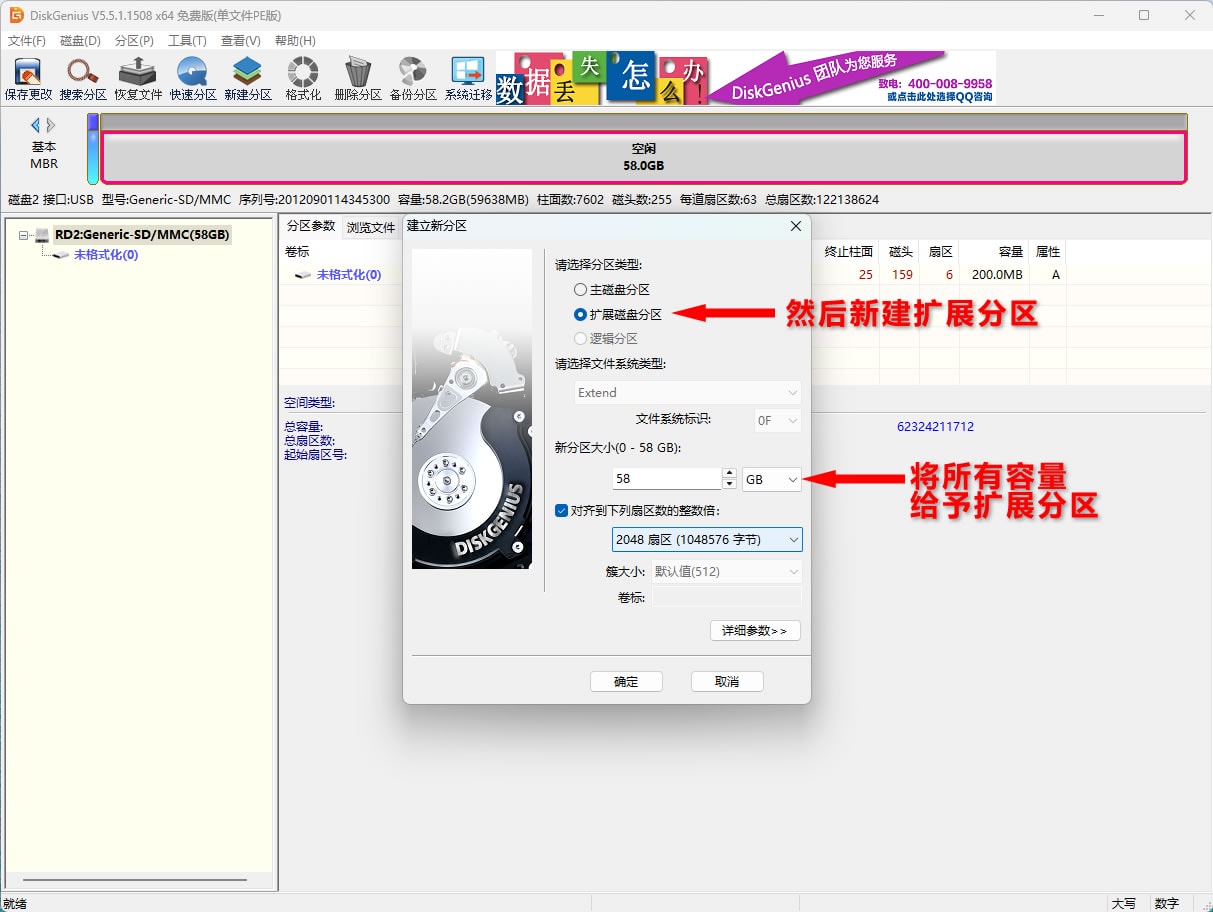
Task: Open the 系统迁移 system migration tool
Action: click(x=468, y=79)
